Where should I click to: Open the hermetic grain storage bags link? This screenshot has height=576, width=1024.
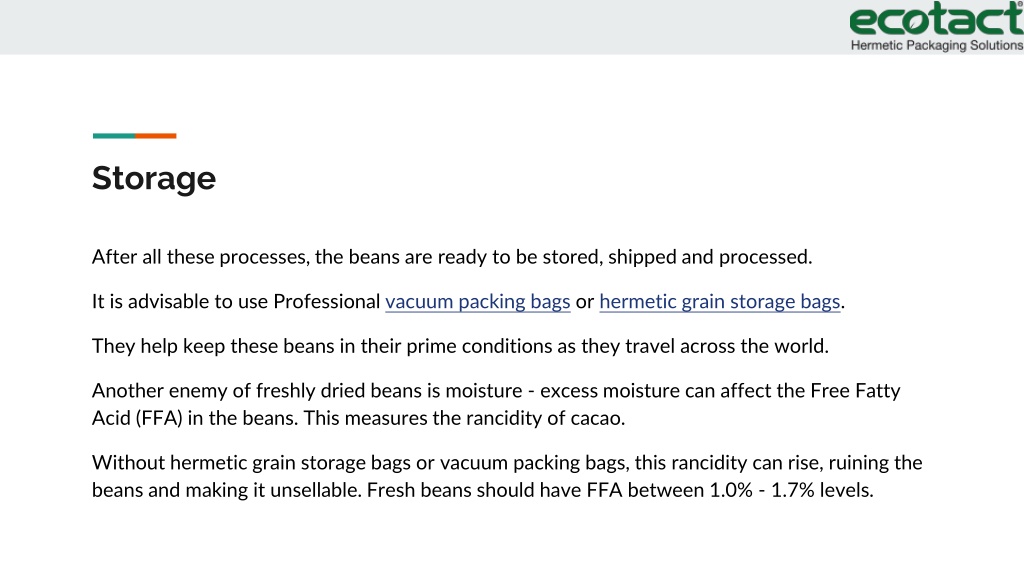(720, 302)
